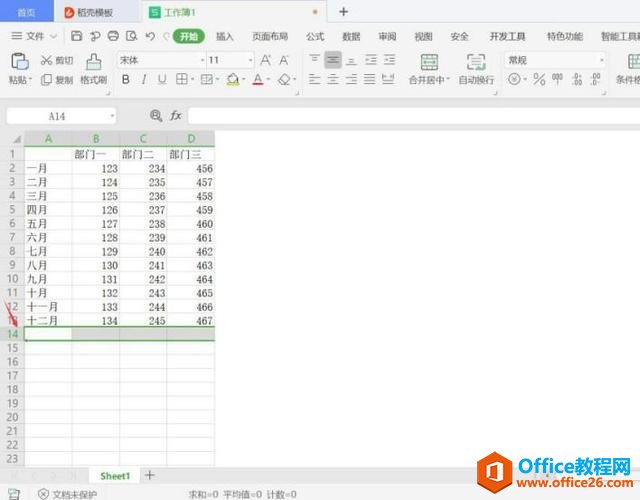The image size is (640, 500).
Task: Justify text across the cell
Action: pos(369,79)
